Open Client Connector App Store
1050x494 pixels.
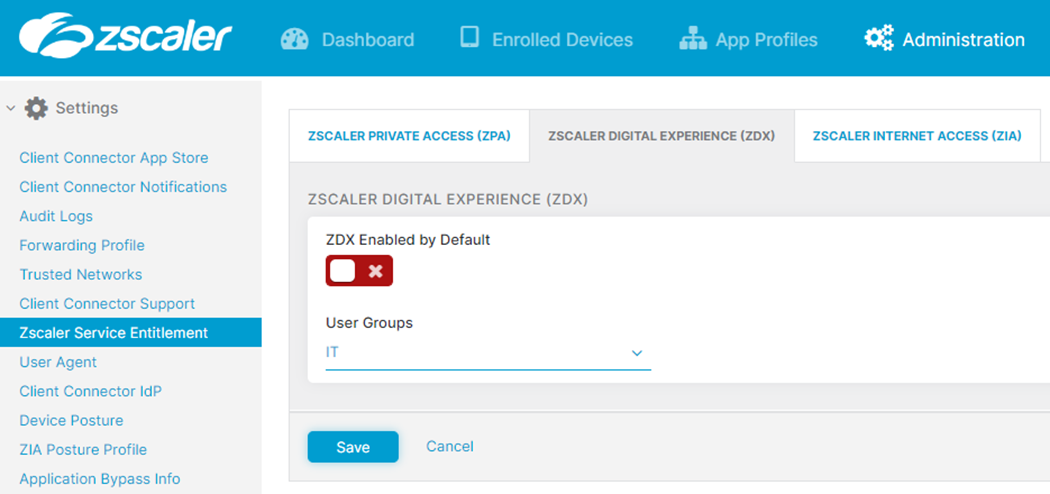pos(114,158)
